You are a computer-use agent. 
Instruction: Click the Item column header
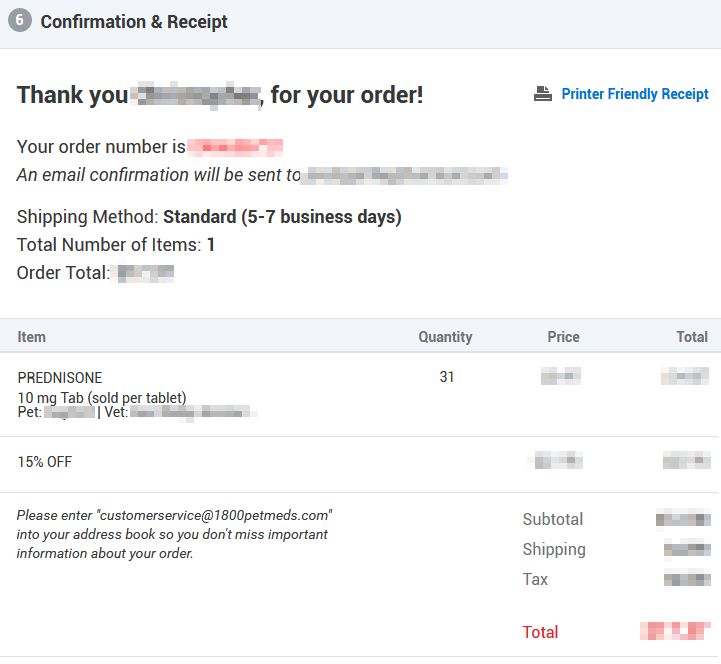pyautogui.click(x=31, y=337)
